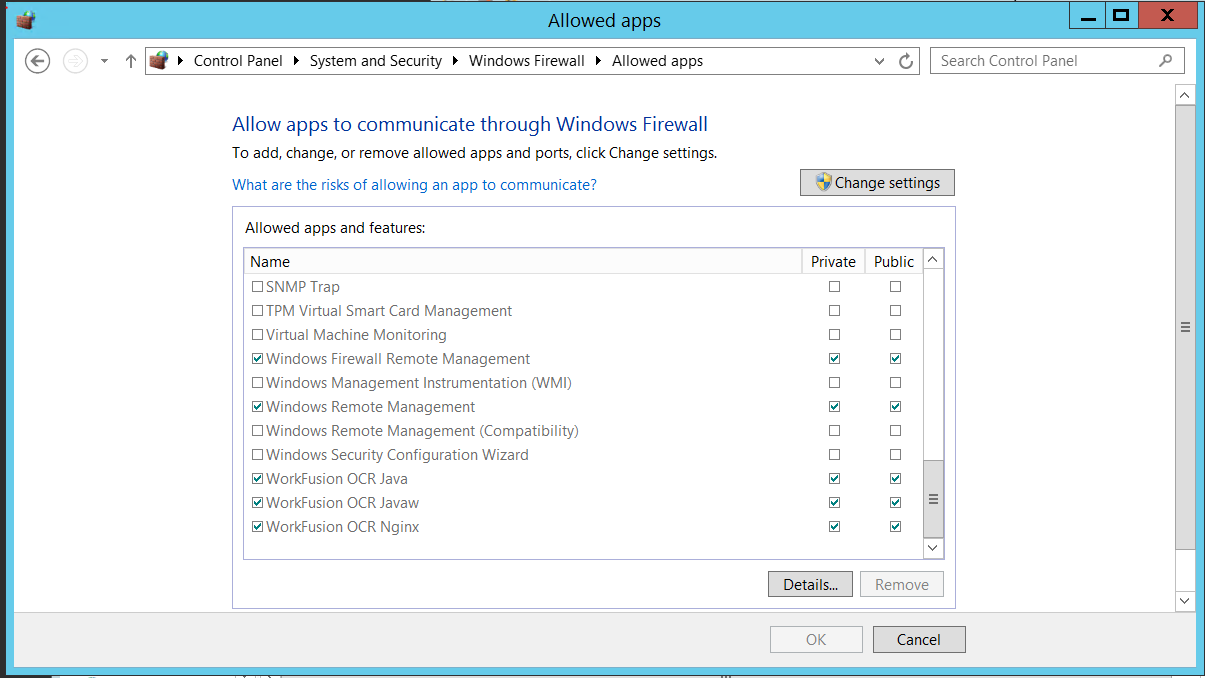Click the Private column header
1205x678 pixels.
833,262
